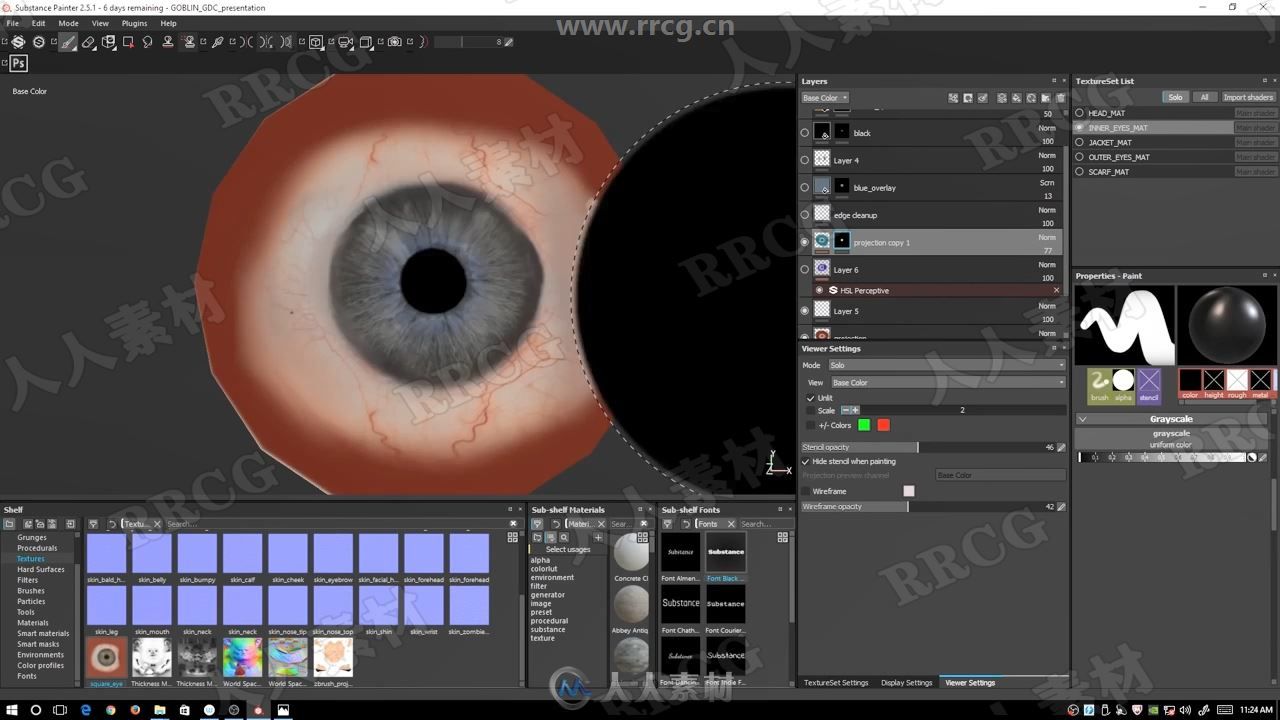The height and width of the screenshot is (720, 1280).
Task: Click the delete layer trash icon
Action: pos(1061,98)
